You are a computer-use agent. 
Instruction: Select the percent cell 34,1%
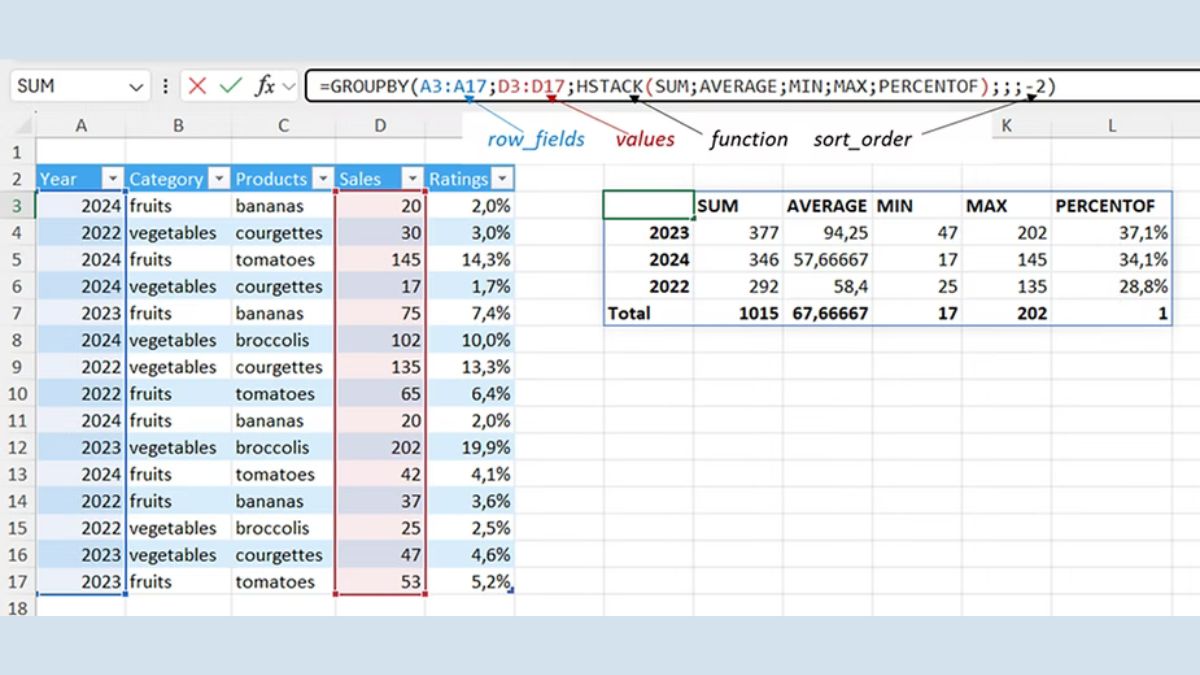click(x=1111, y=260)
